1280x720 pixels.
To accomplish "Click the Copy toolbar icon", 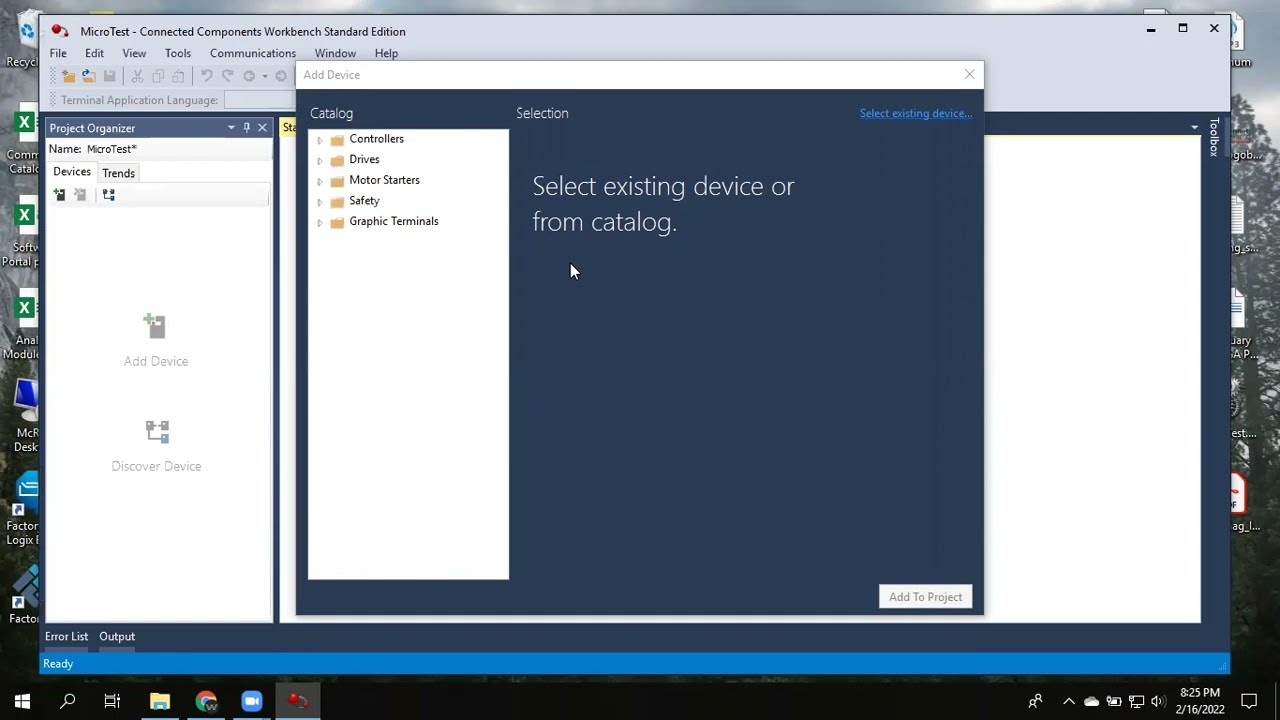I will 158,76.
